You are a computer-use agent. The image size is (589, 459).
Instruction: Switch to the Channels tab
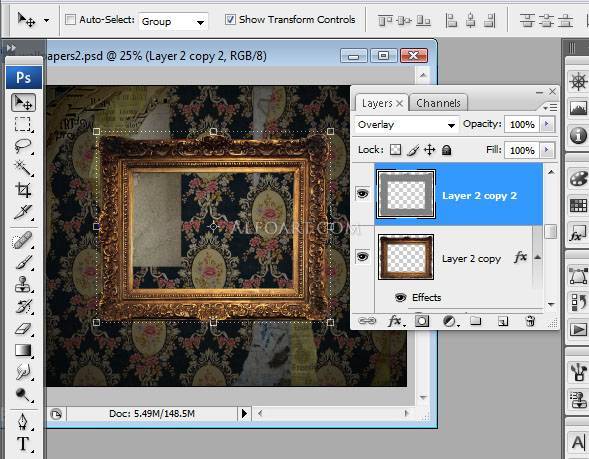click(438, 103)
